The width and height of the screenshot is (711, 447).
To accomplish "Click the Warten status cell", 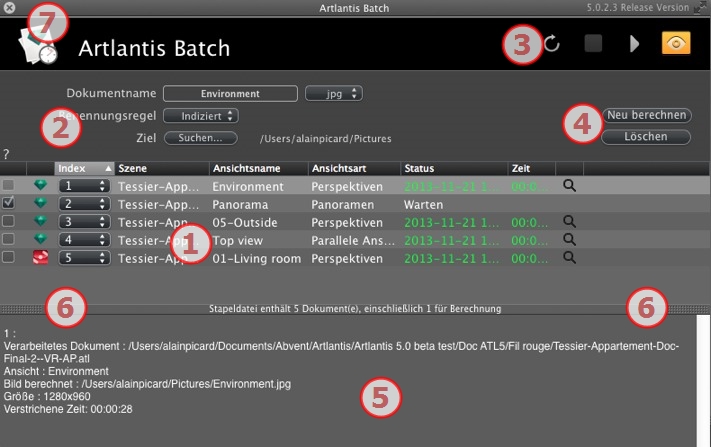I will click(424, 204).
